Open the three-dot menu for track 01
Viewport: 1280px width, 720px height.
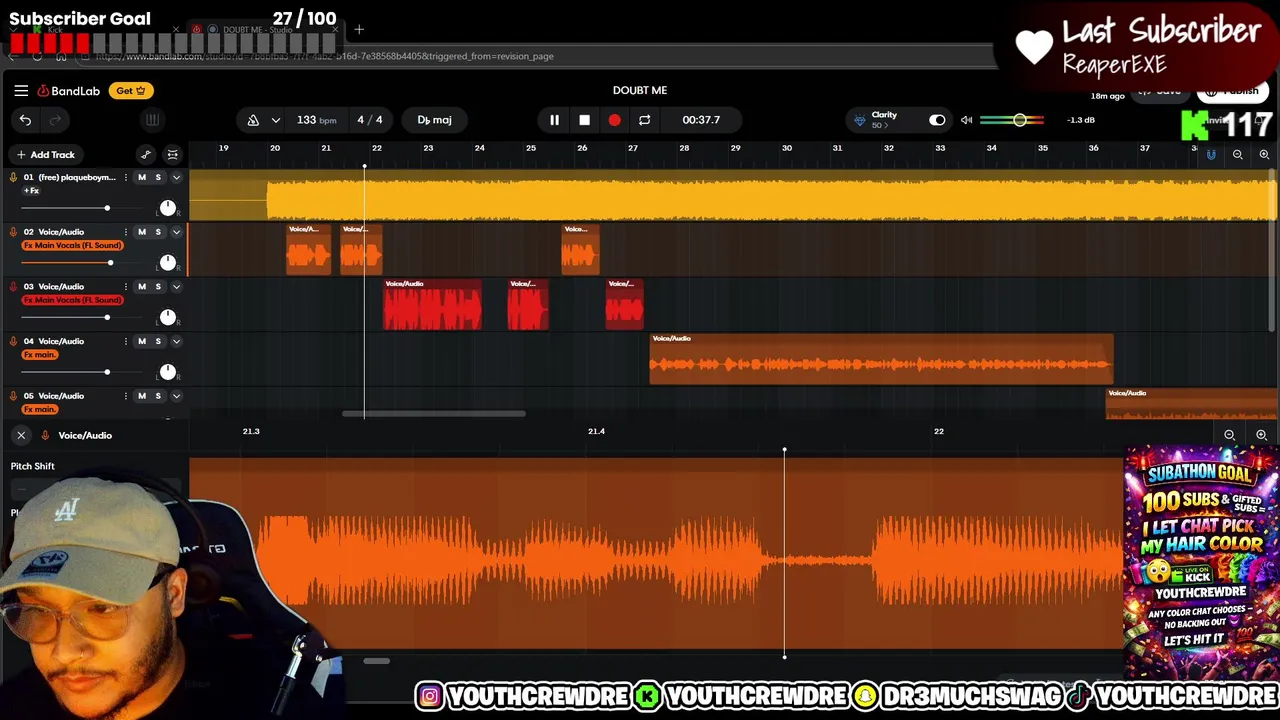(125, 177)
